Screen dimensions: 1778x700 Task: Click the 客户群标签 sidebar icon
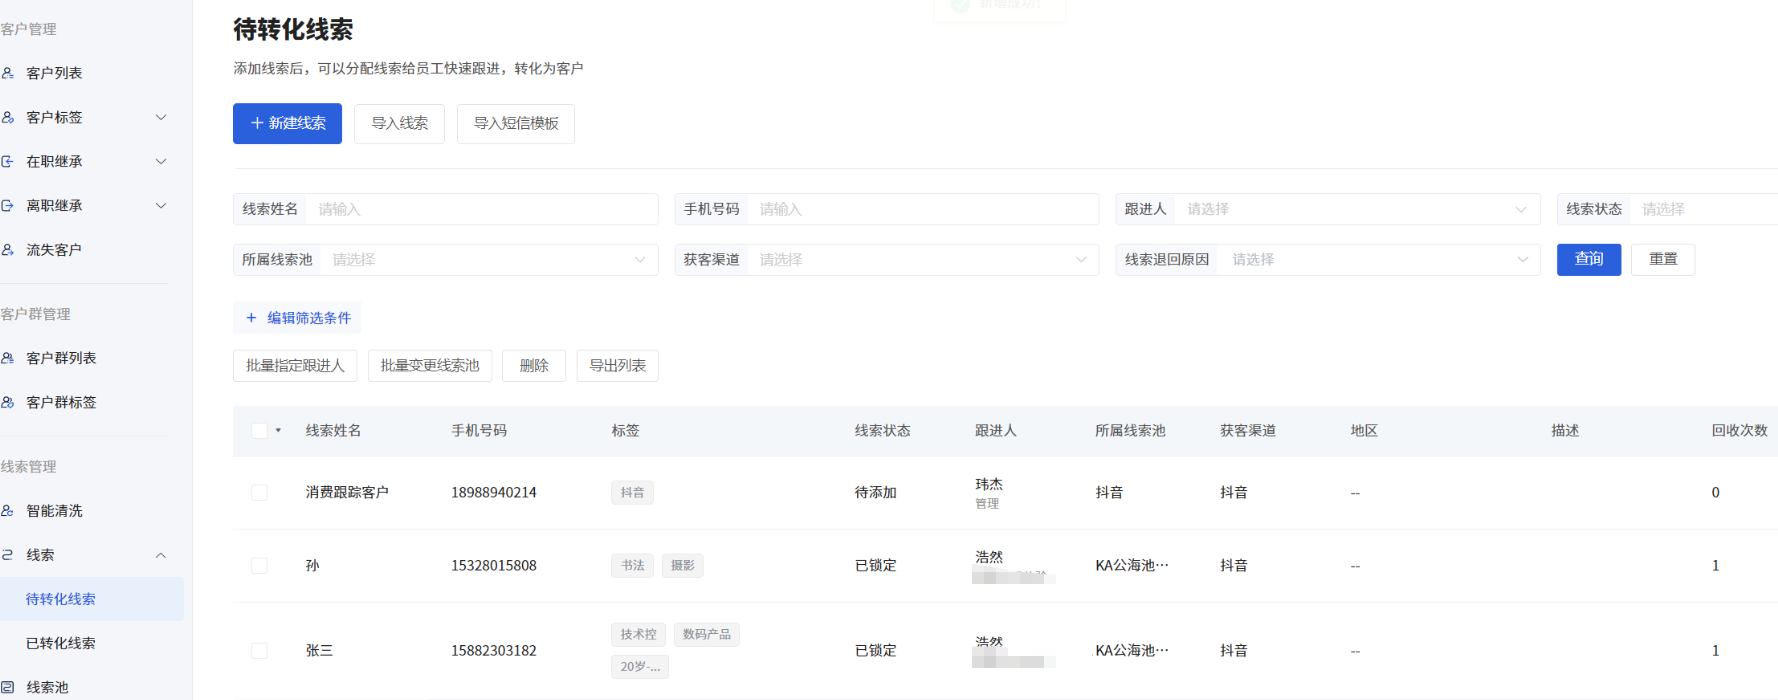pos(7,402)
